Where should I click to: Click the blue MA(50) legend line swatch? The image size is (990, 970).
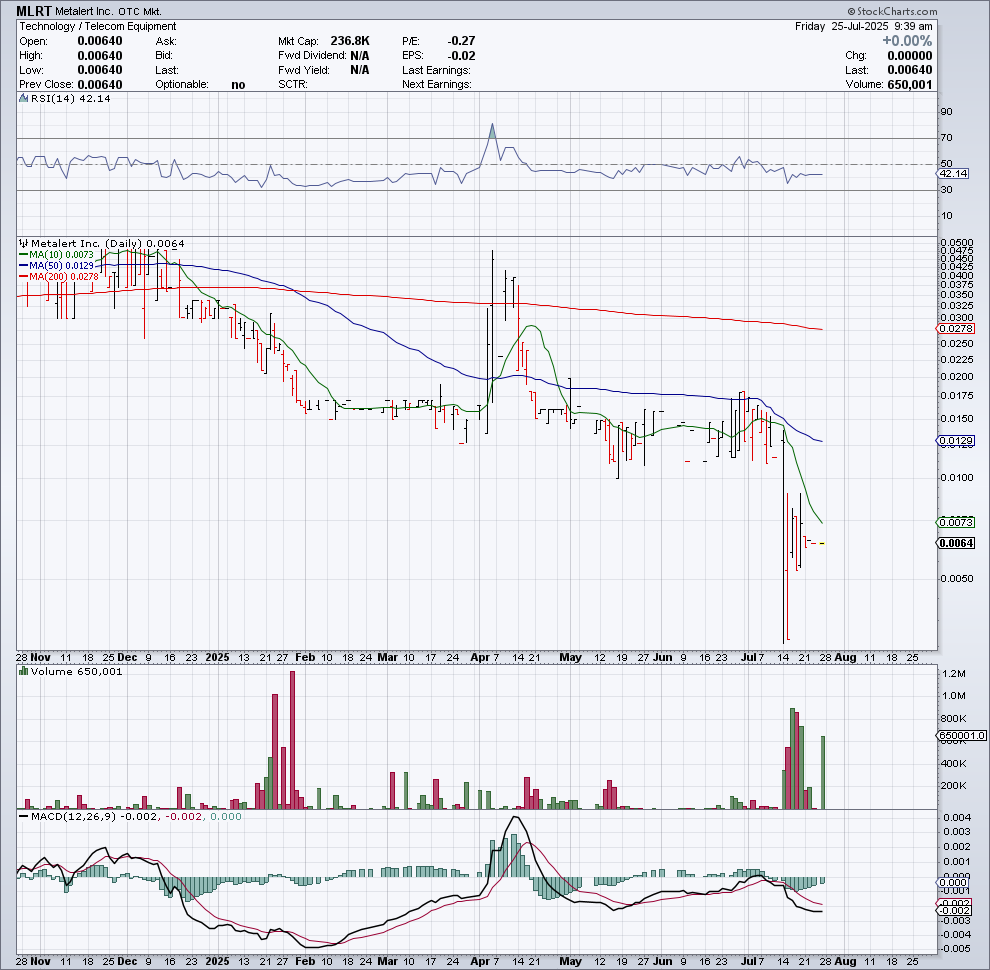[x=23, y=266]
